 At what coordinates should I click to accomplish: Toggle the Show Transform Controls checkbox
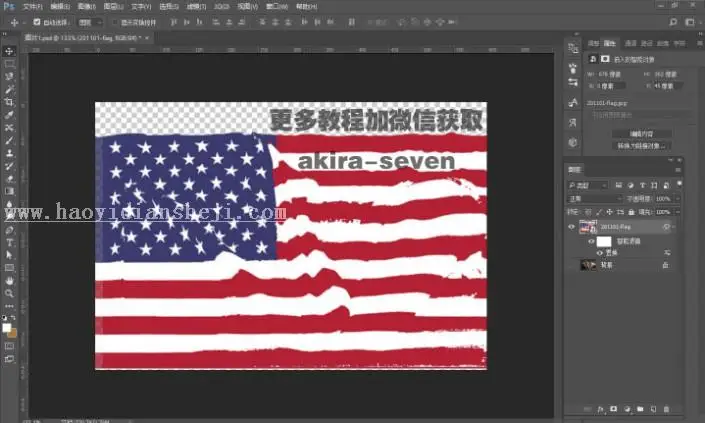pos(115,22)
